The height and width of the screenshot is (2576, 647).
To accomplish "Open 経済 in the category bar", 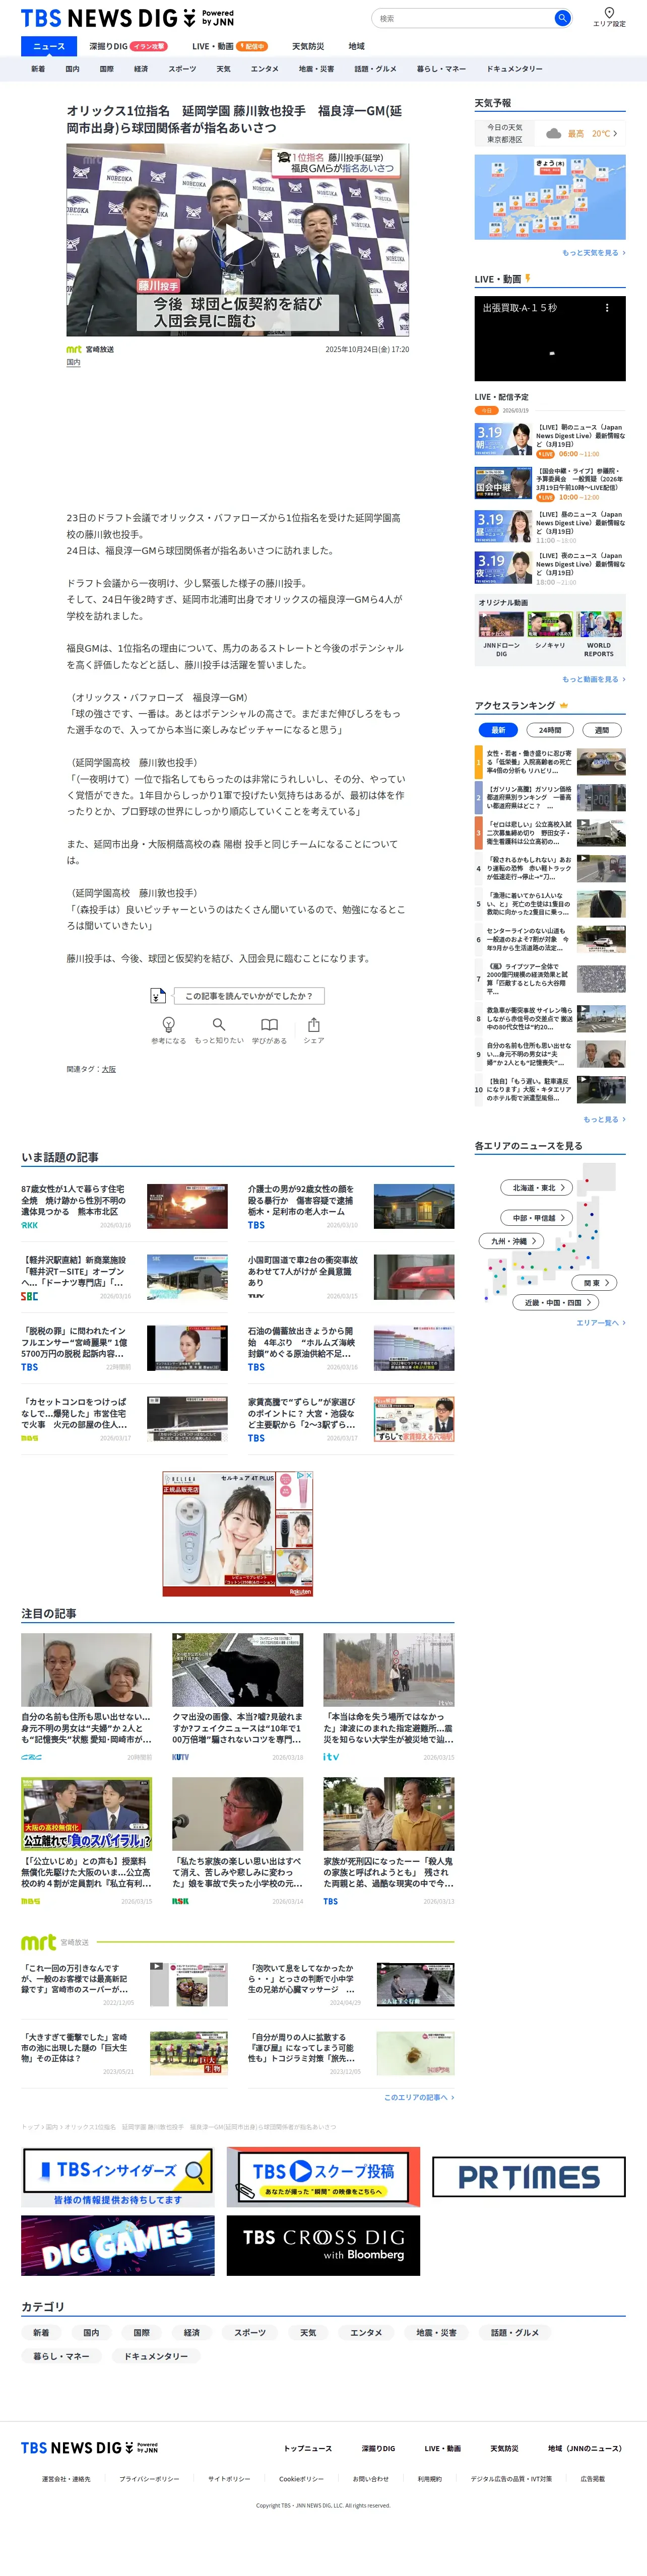I will 141,69.
